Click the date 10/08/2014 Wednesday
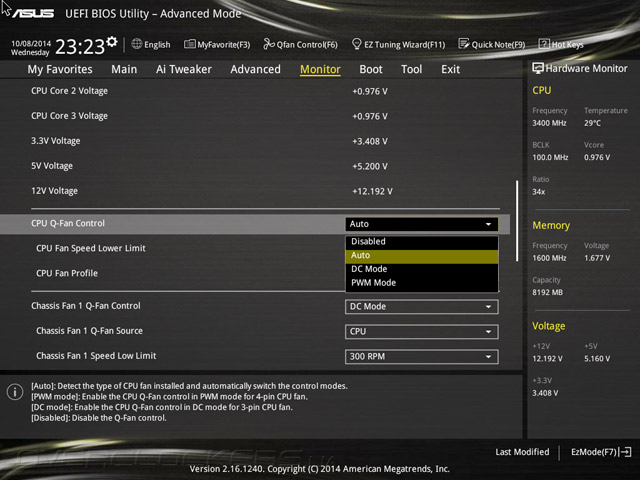Image resolution: width=640 pixels, height=480 pixels. 31,48
